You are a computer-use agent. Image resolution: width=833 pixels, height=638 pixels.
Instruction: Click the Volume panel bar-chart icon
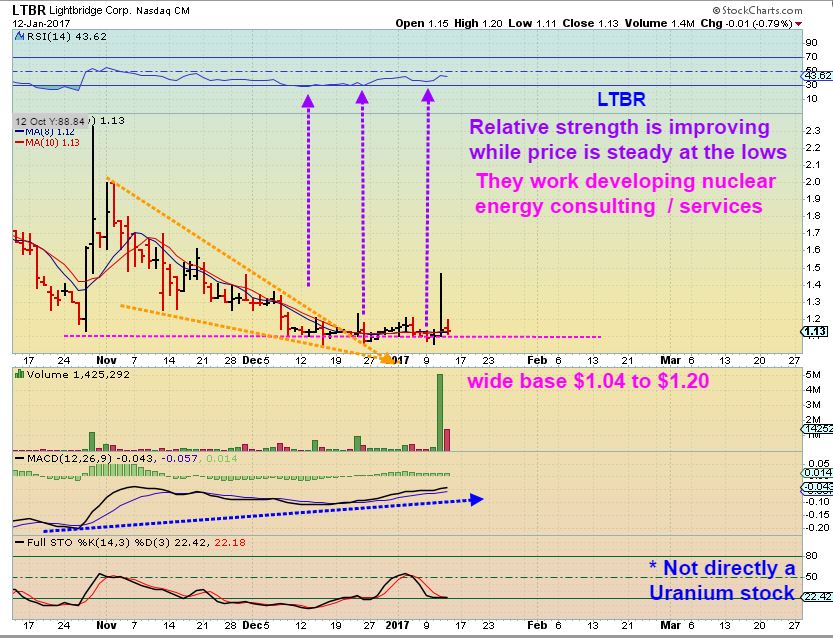click(20, 374)
